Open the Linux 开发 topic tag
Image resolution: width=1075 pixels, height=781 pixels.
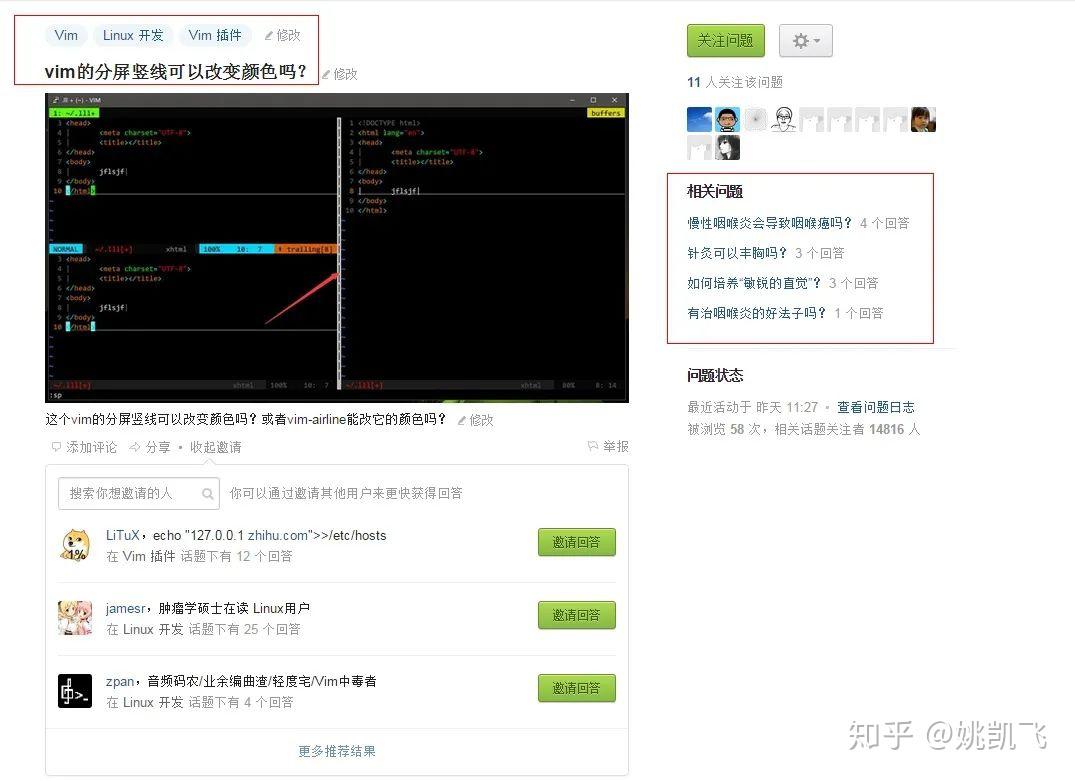(x=132, y=35)
